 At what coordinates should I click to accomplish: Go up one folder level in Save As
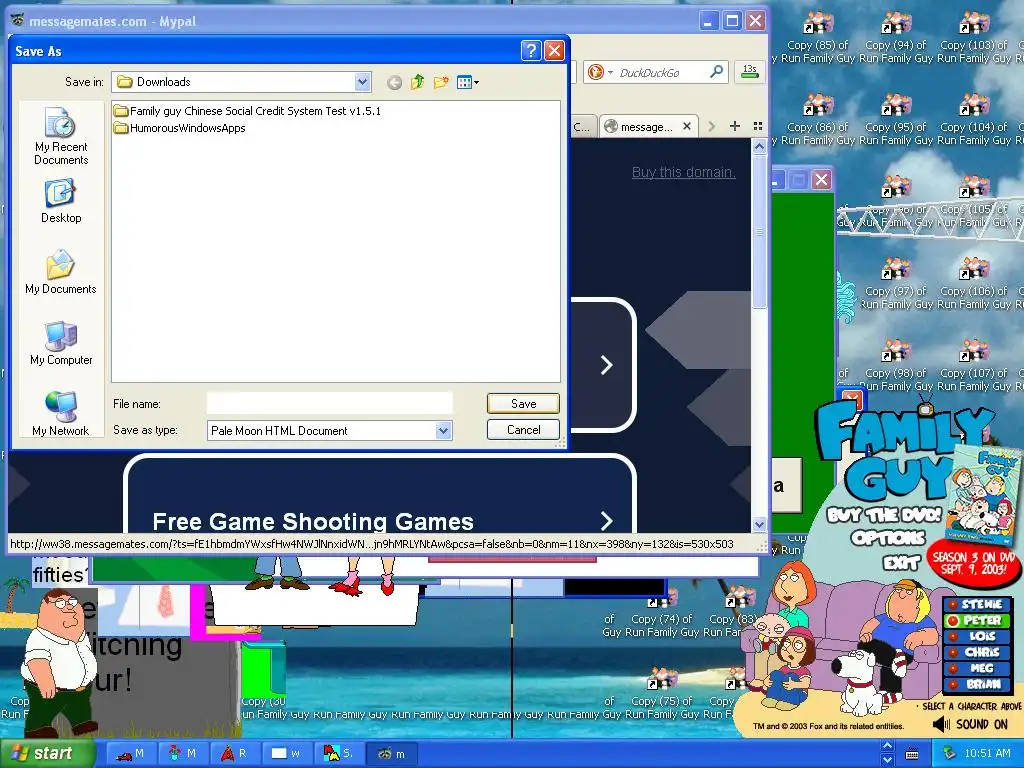click(417, 82)
